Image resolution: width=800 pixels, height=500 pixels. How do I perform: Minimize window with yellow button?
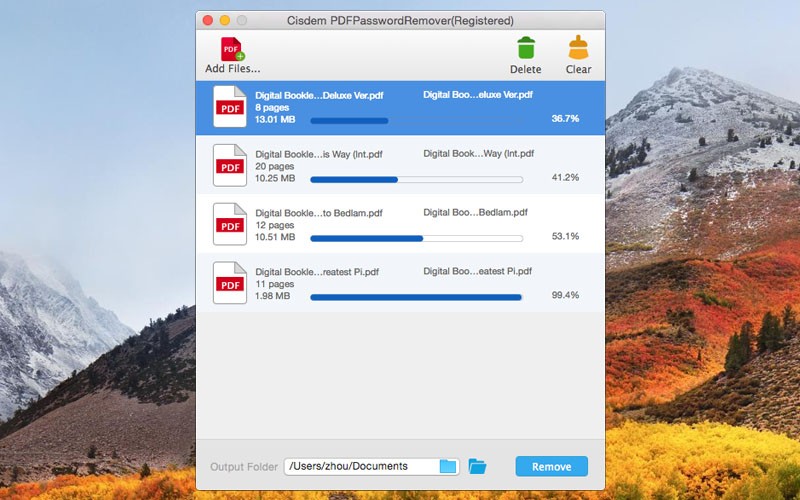(x=224, y=20)
